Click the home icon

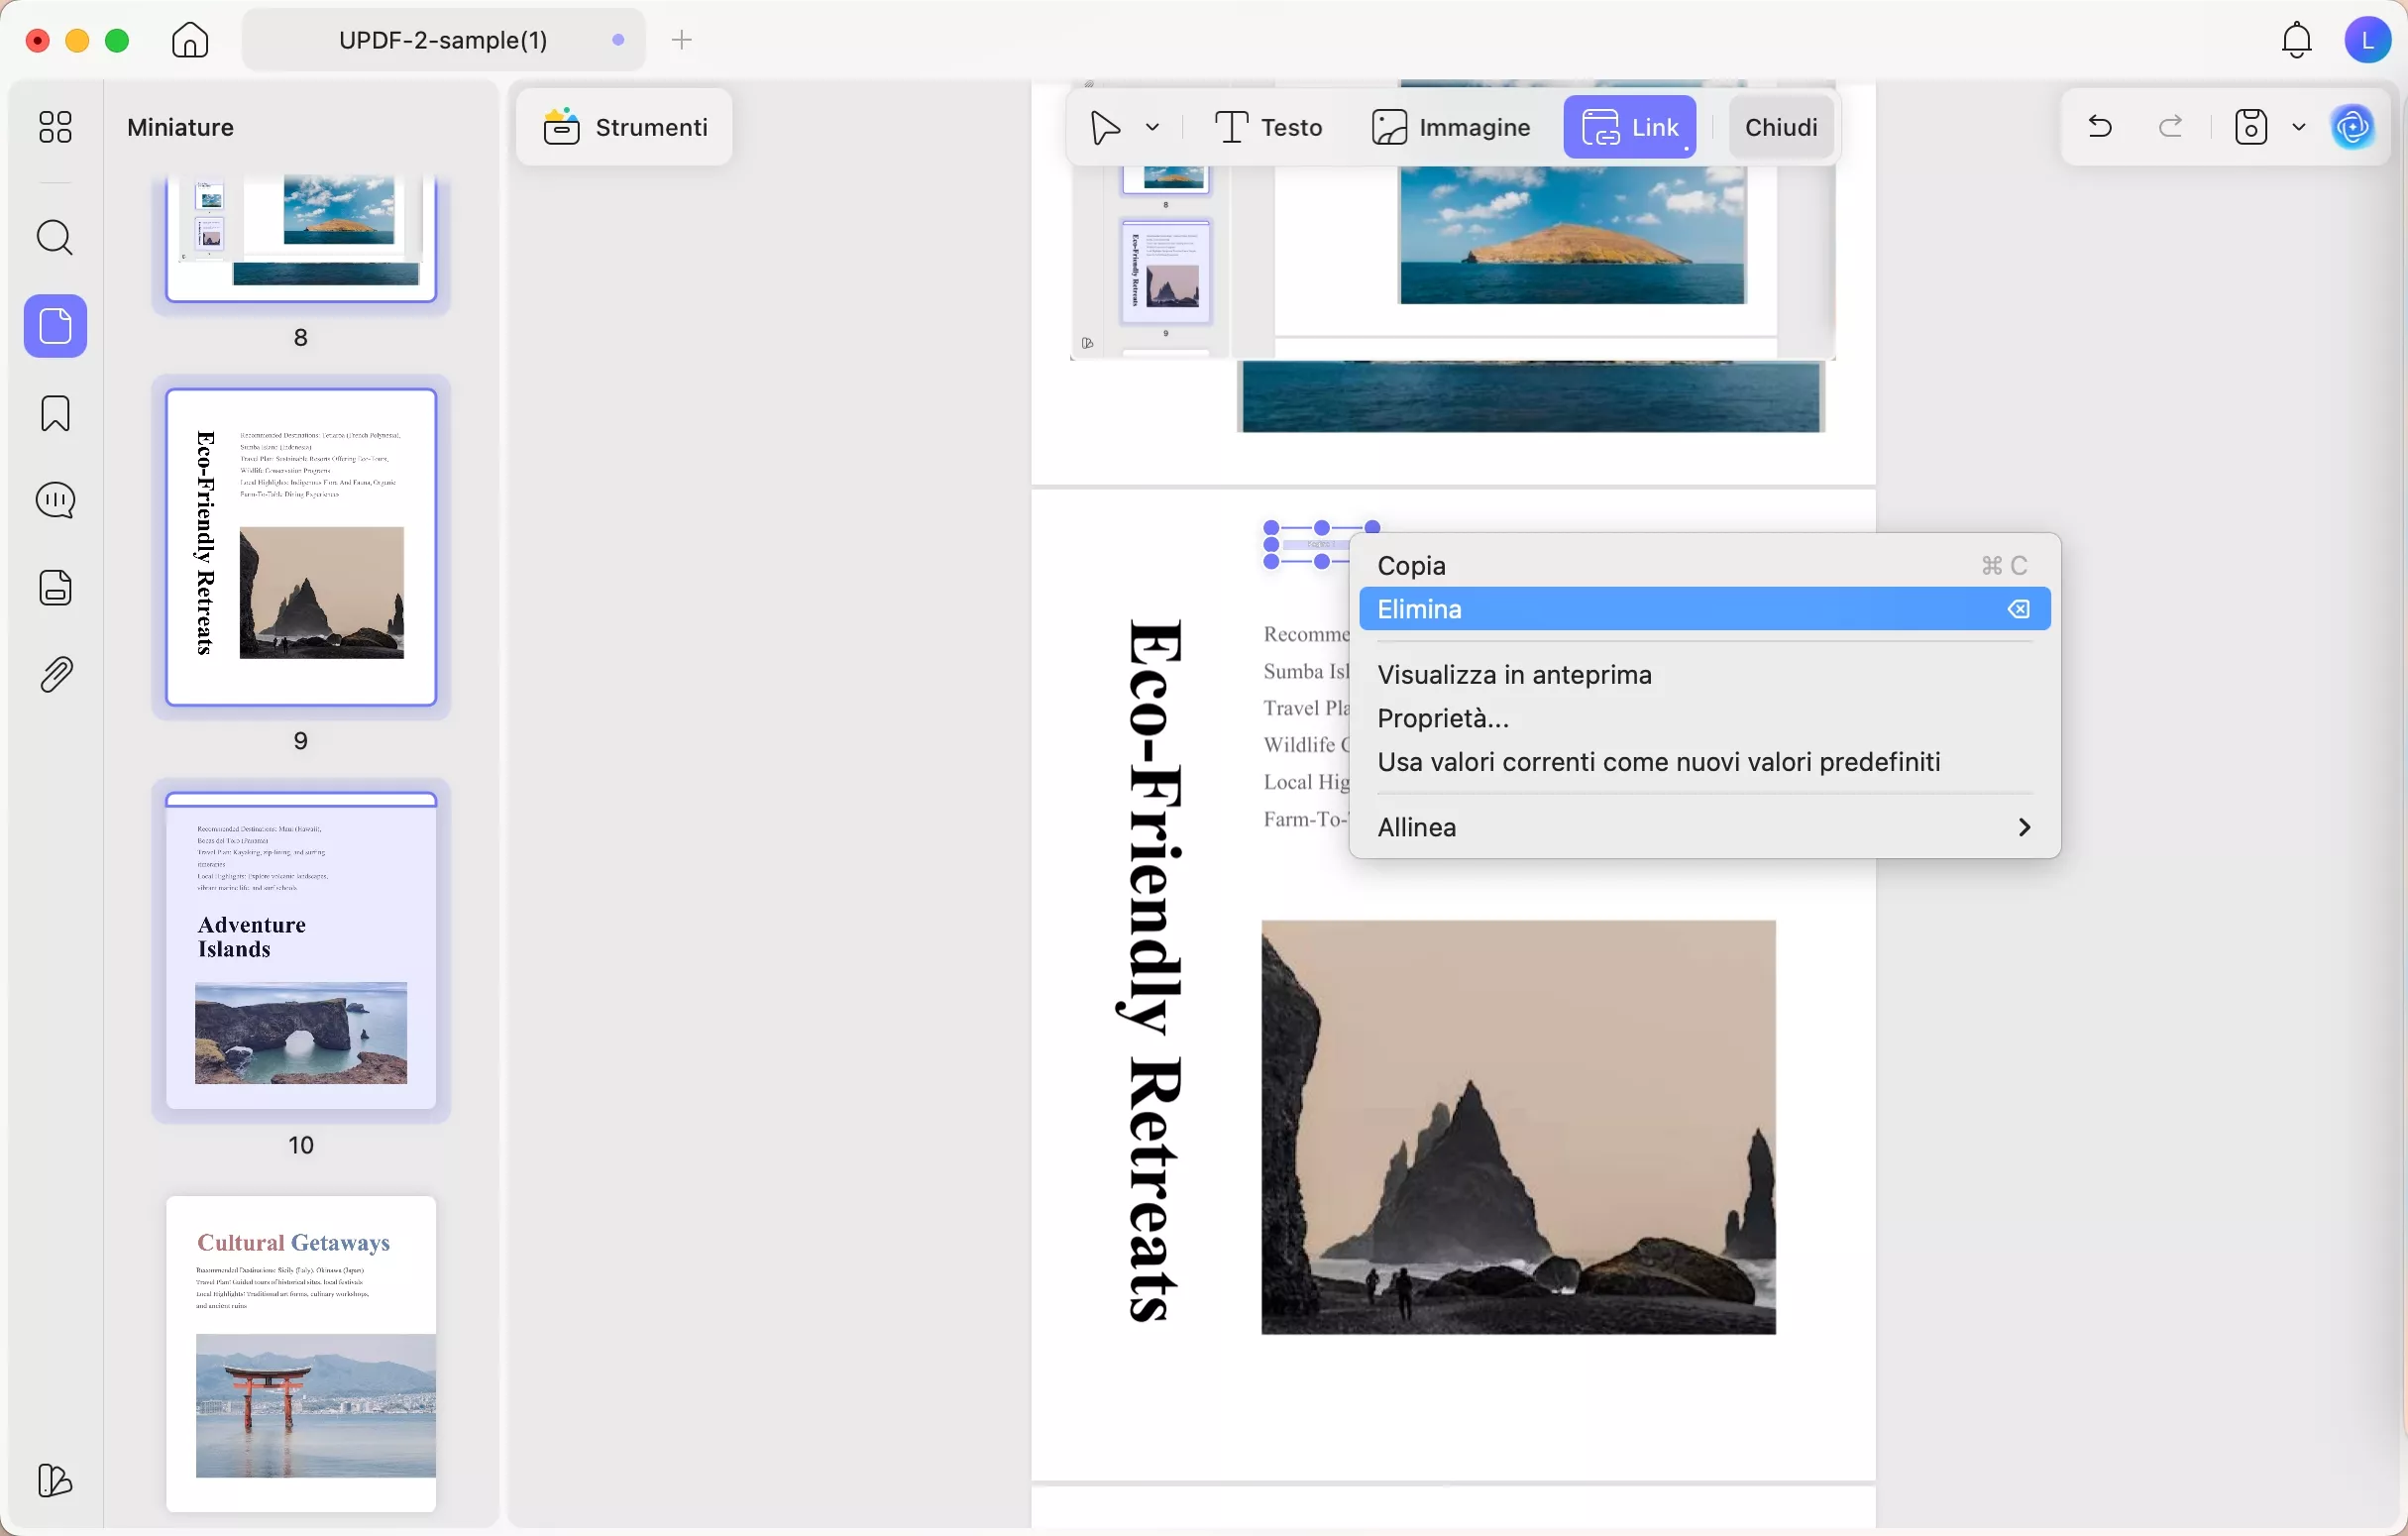pyautogui.click(x=190, y=40)
